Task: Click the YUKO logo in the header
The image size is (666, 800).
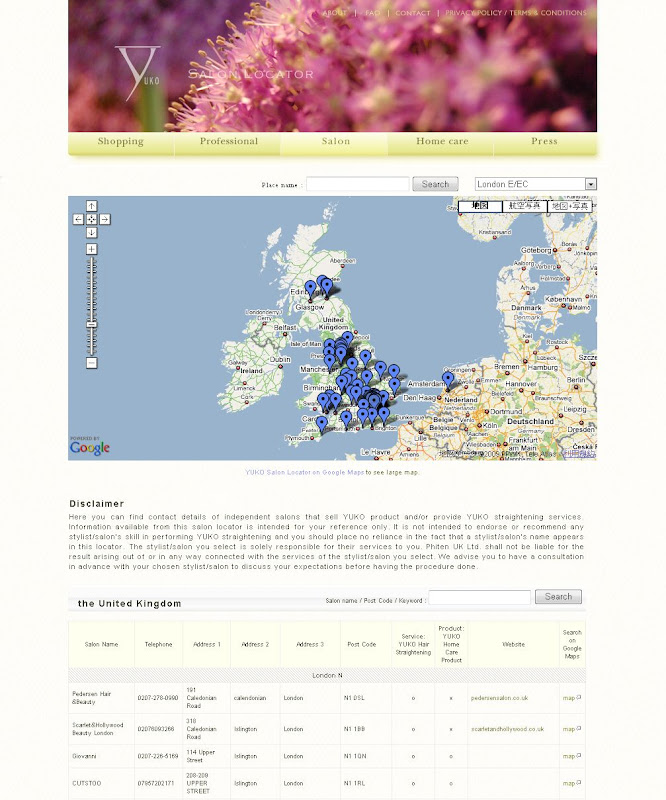Action: [x=138, y=73]
